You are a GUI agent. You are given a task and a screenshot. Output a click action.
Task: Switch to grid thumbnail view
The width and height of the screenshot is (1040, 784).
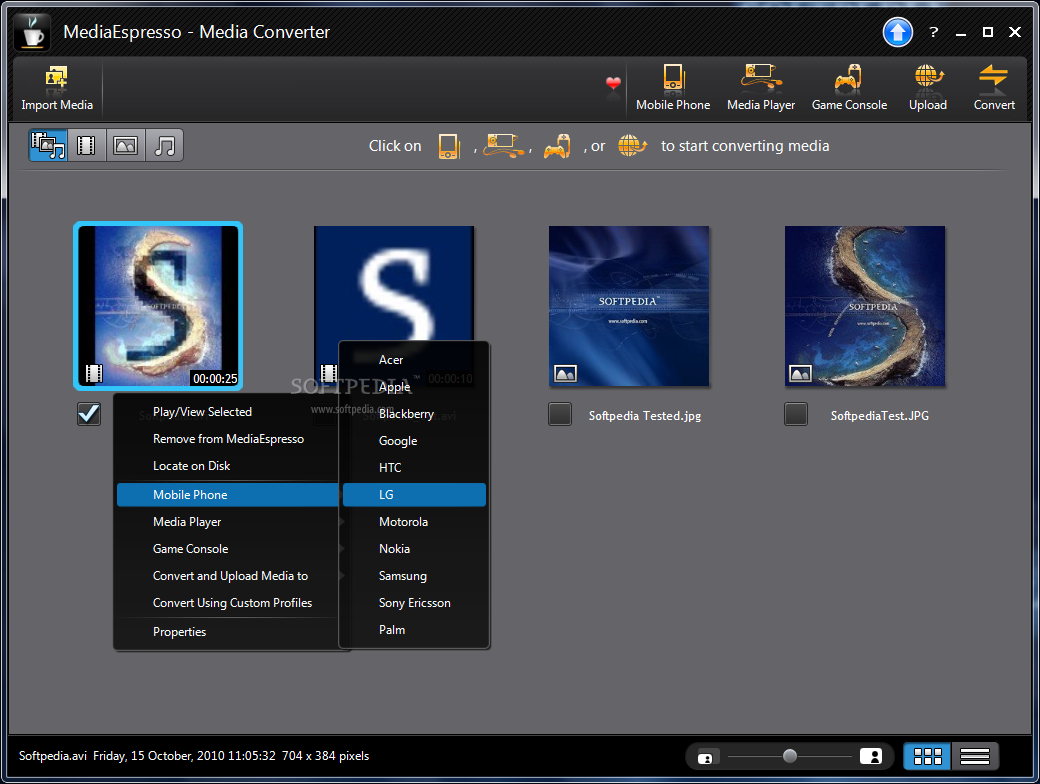click(927, 756)
